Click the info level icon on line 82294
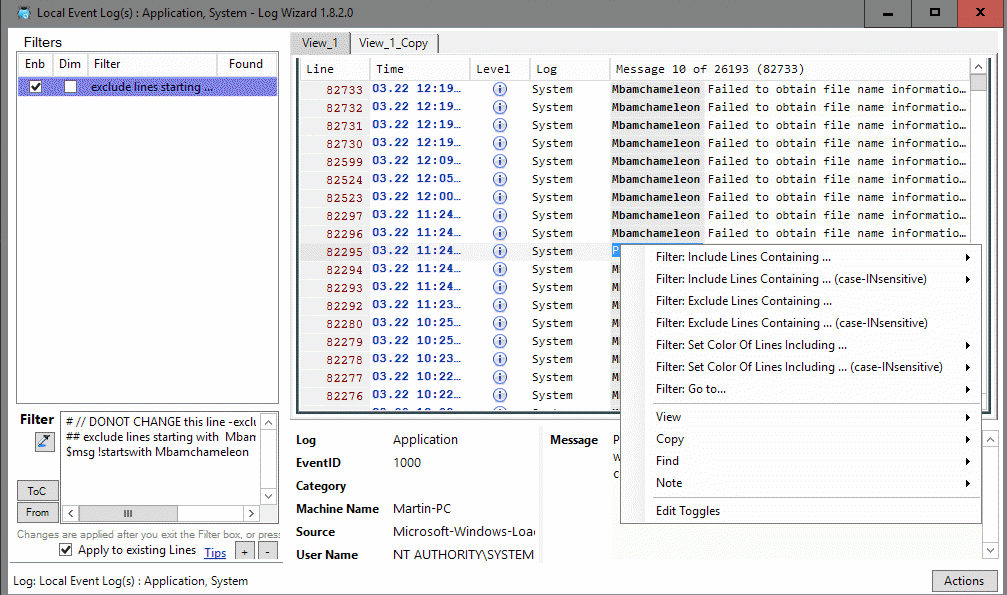Viewport: 1007px width, 595px height. 500,269
